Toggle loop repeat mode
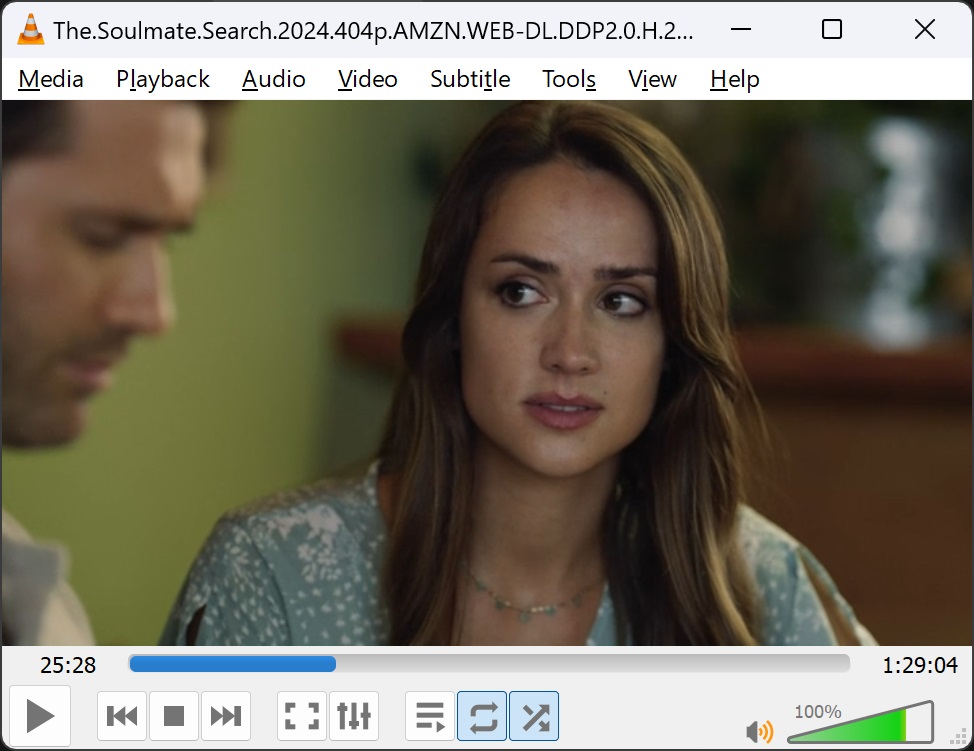974x751 pixels. click(x=482, y=716)
